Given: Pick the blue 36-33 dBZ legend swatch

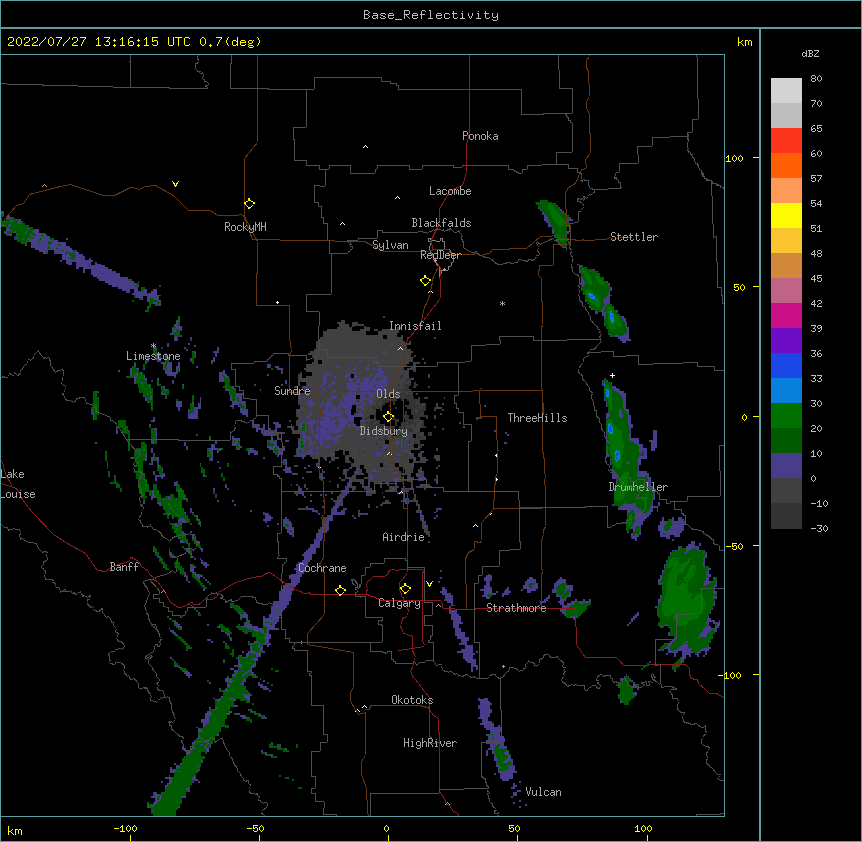Looking at the screenshot, I should click(x=786, y=365).
